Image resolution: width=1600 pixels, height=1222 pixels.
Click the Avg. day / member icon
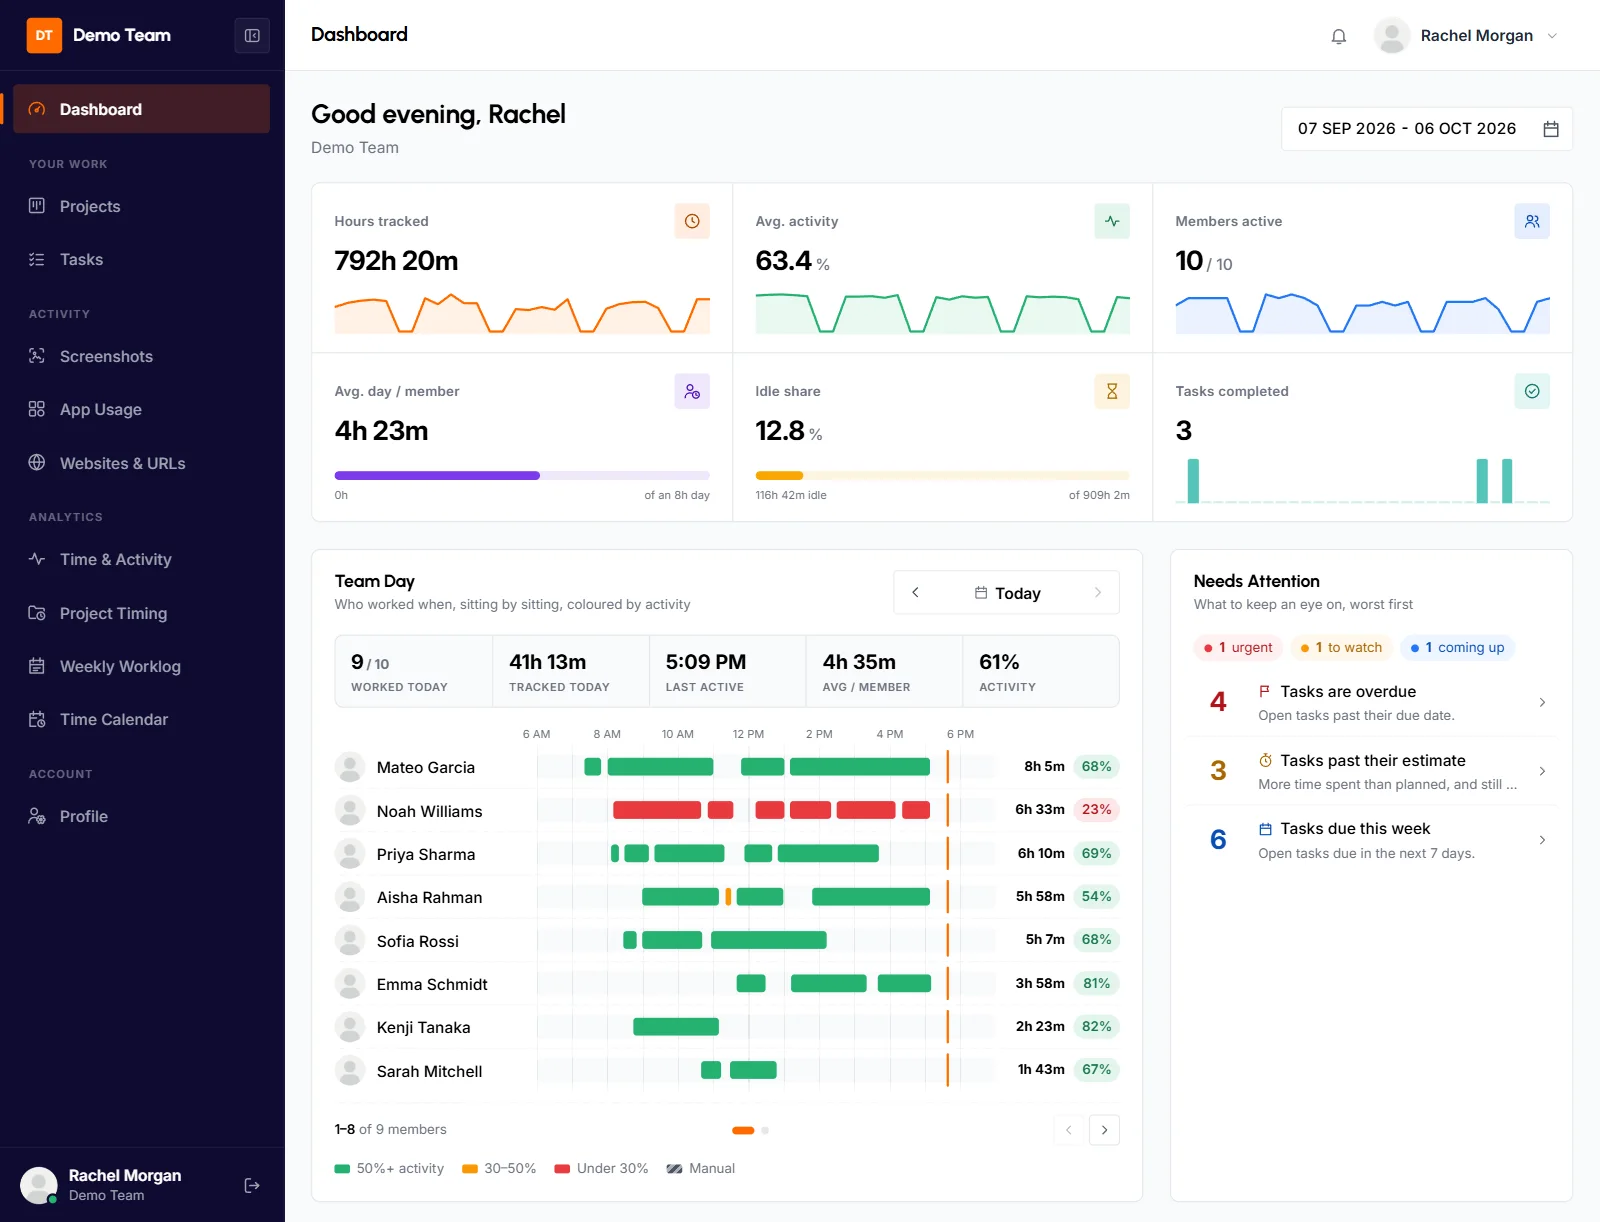tap(692, 391)
